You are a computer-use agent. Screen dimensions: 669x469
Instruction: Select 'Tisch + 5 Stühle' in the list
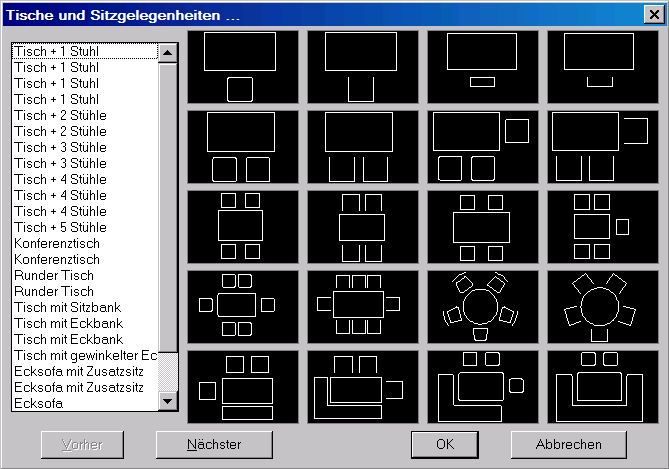85,227
